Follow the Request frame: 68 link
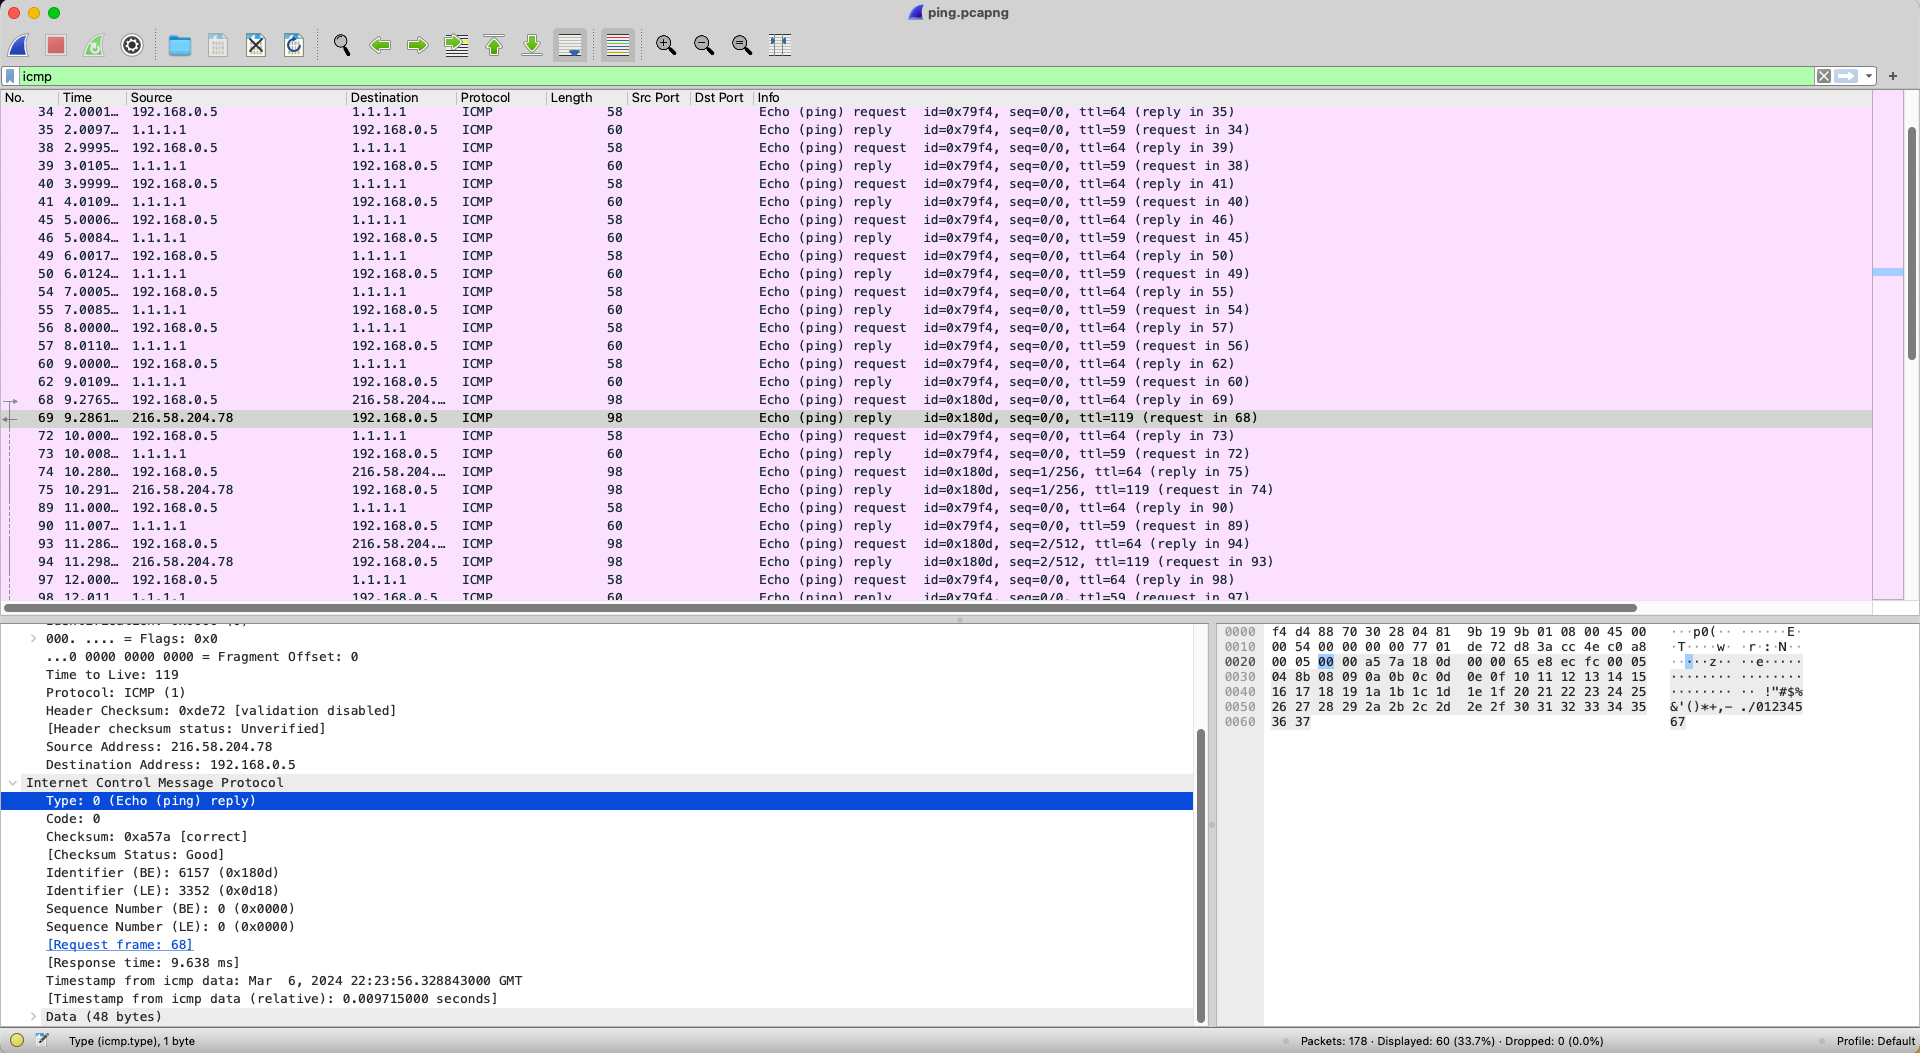Viewport: 1920px width, 1053px height. [x=119, y=944]
